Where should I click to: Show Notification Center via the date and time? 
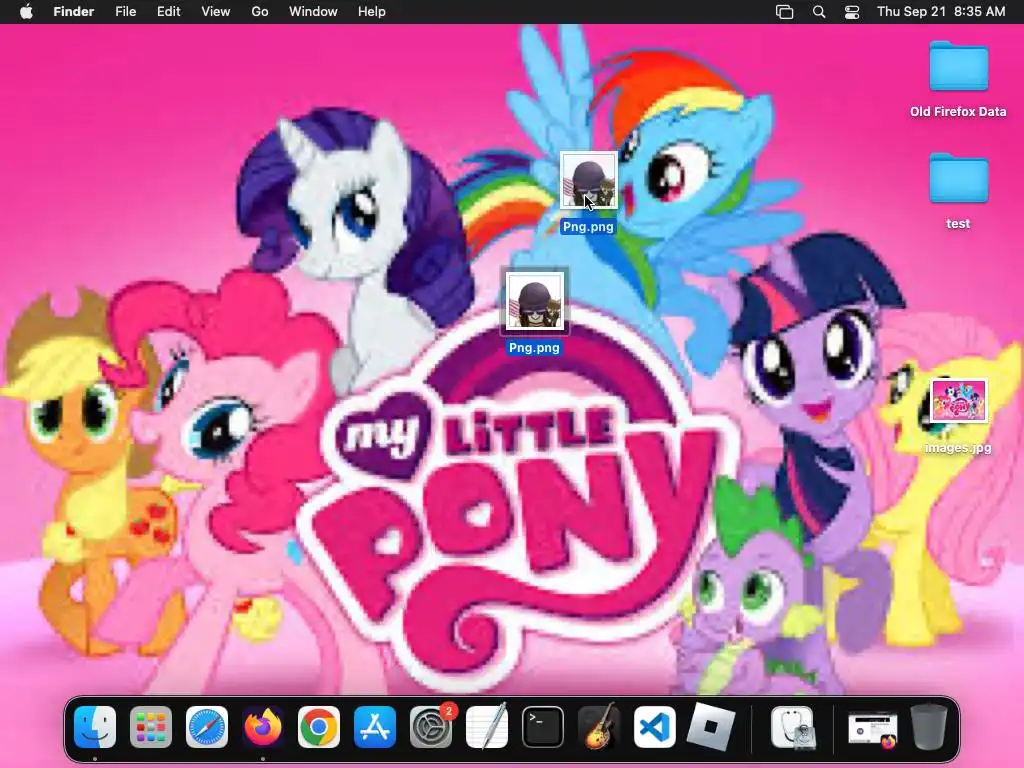[x=941, y=12]
